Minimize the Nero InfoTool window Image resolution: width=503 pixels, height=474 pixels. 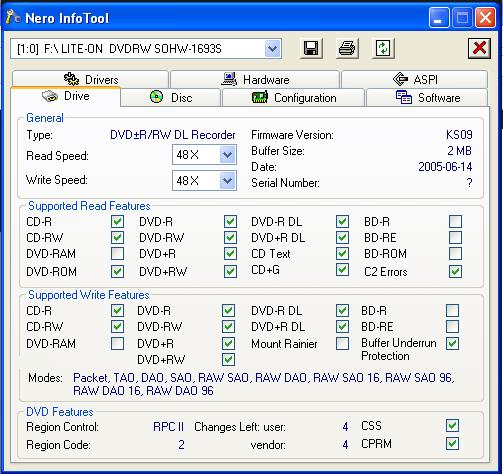click(439, 18)
